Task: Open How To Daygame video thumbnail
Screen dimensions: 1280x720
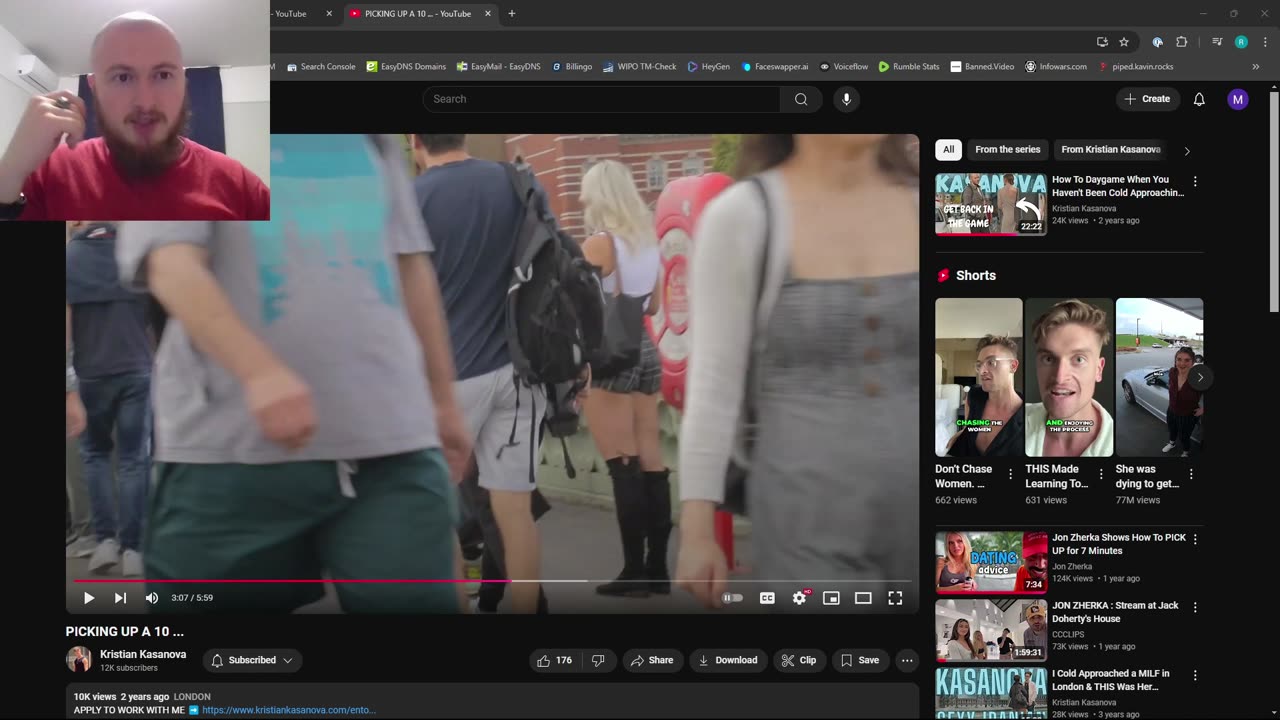Action: (991, 204)
